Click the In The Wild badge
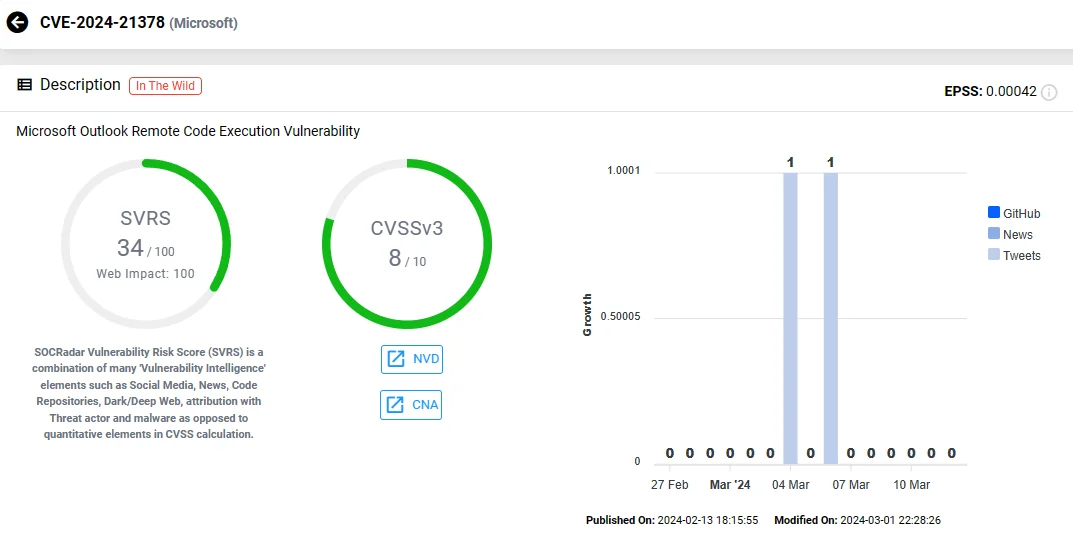Screen dimensions: 1073x534 pos(166,86)
